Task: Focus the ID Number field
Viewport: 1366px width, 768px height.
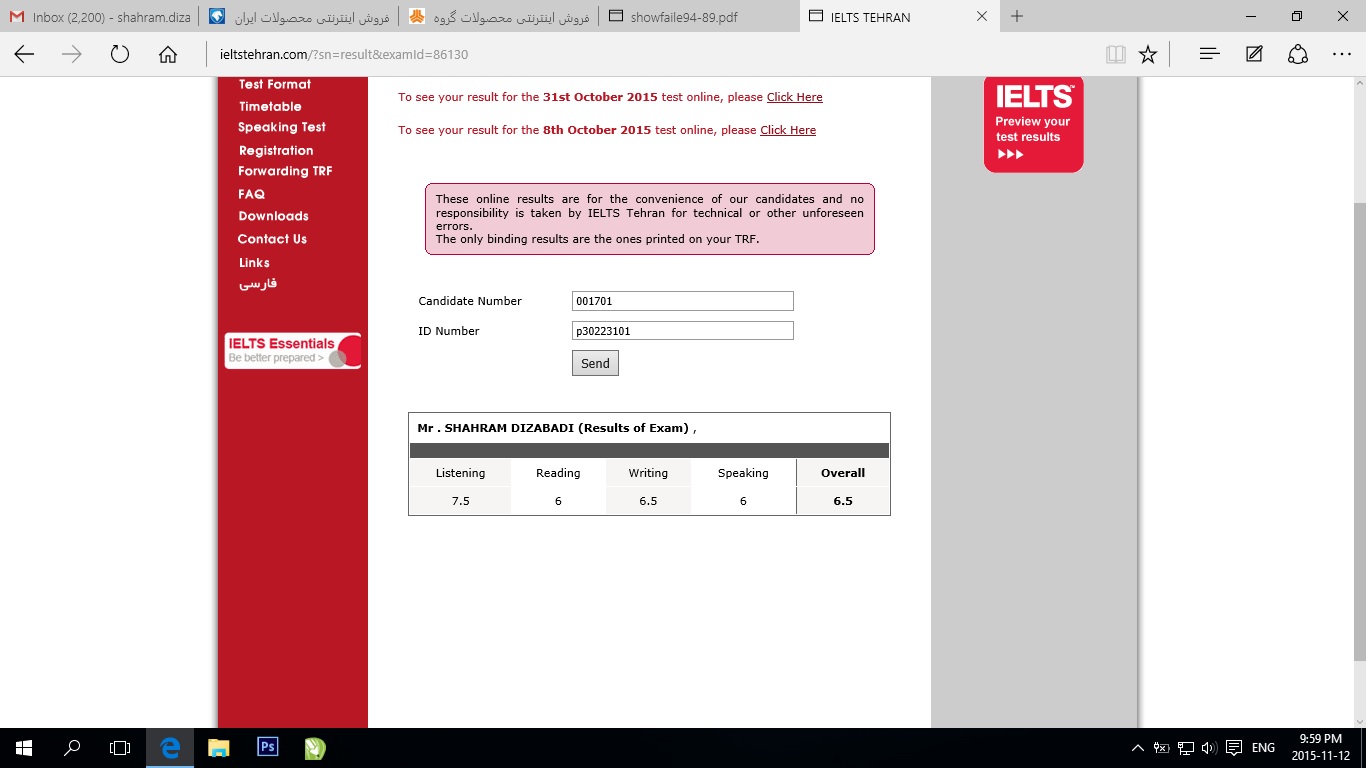Action: coord(683,331)
